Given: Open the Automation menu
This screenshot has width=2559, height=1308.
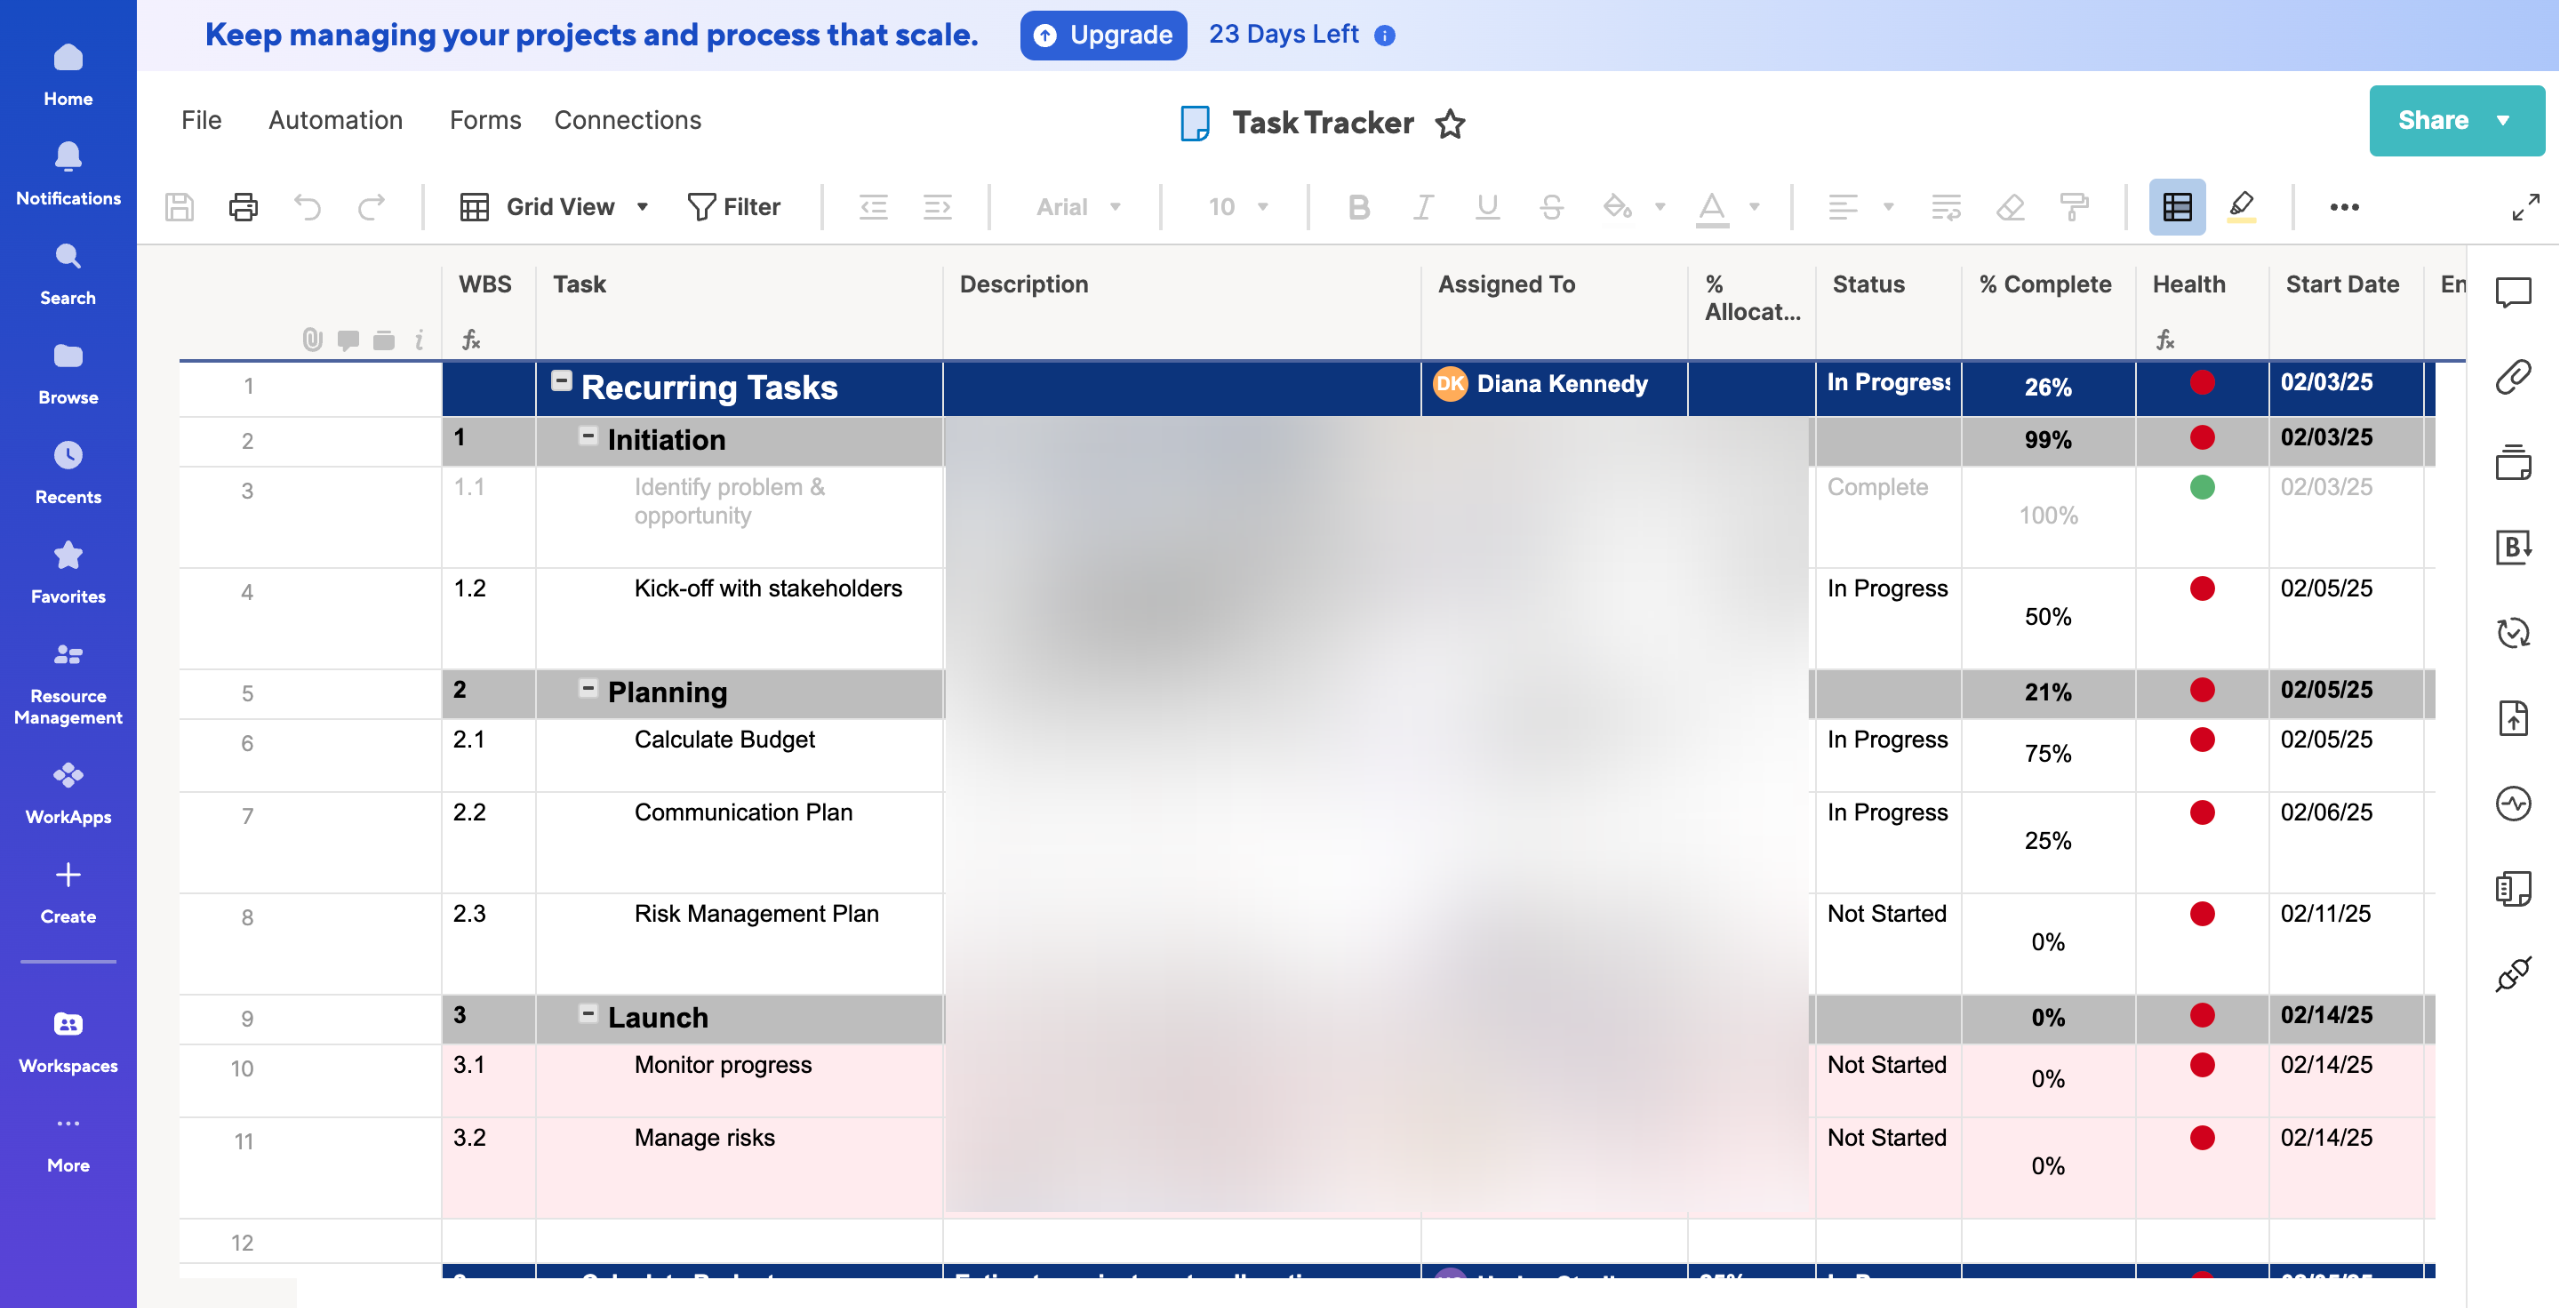Looking at the screenshot, I should click(335, 120).
